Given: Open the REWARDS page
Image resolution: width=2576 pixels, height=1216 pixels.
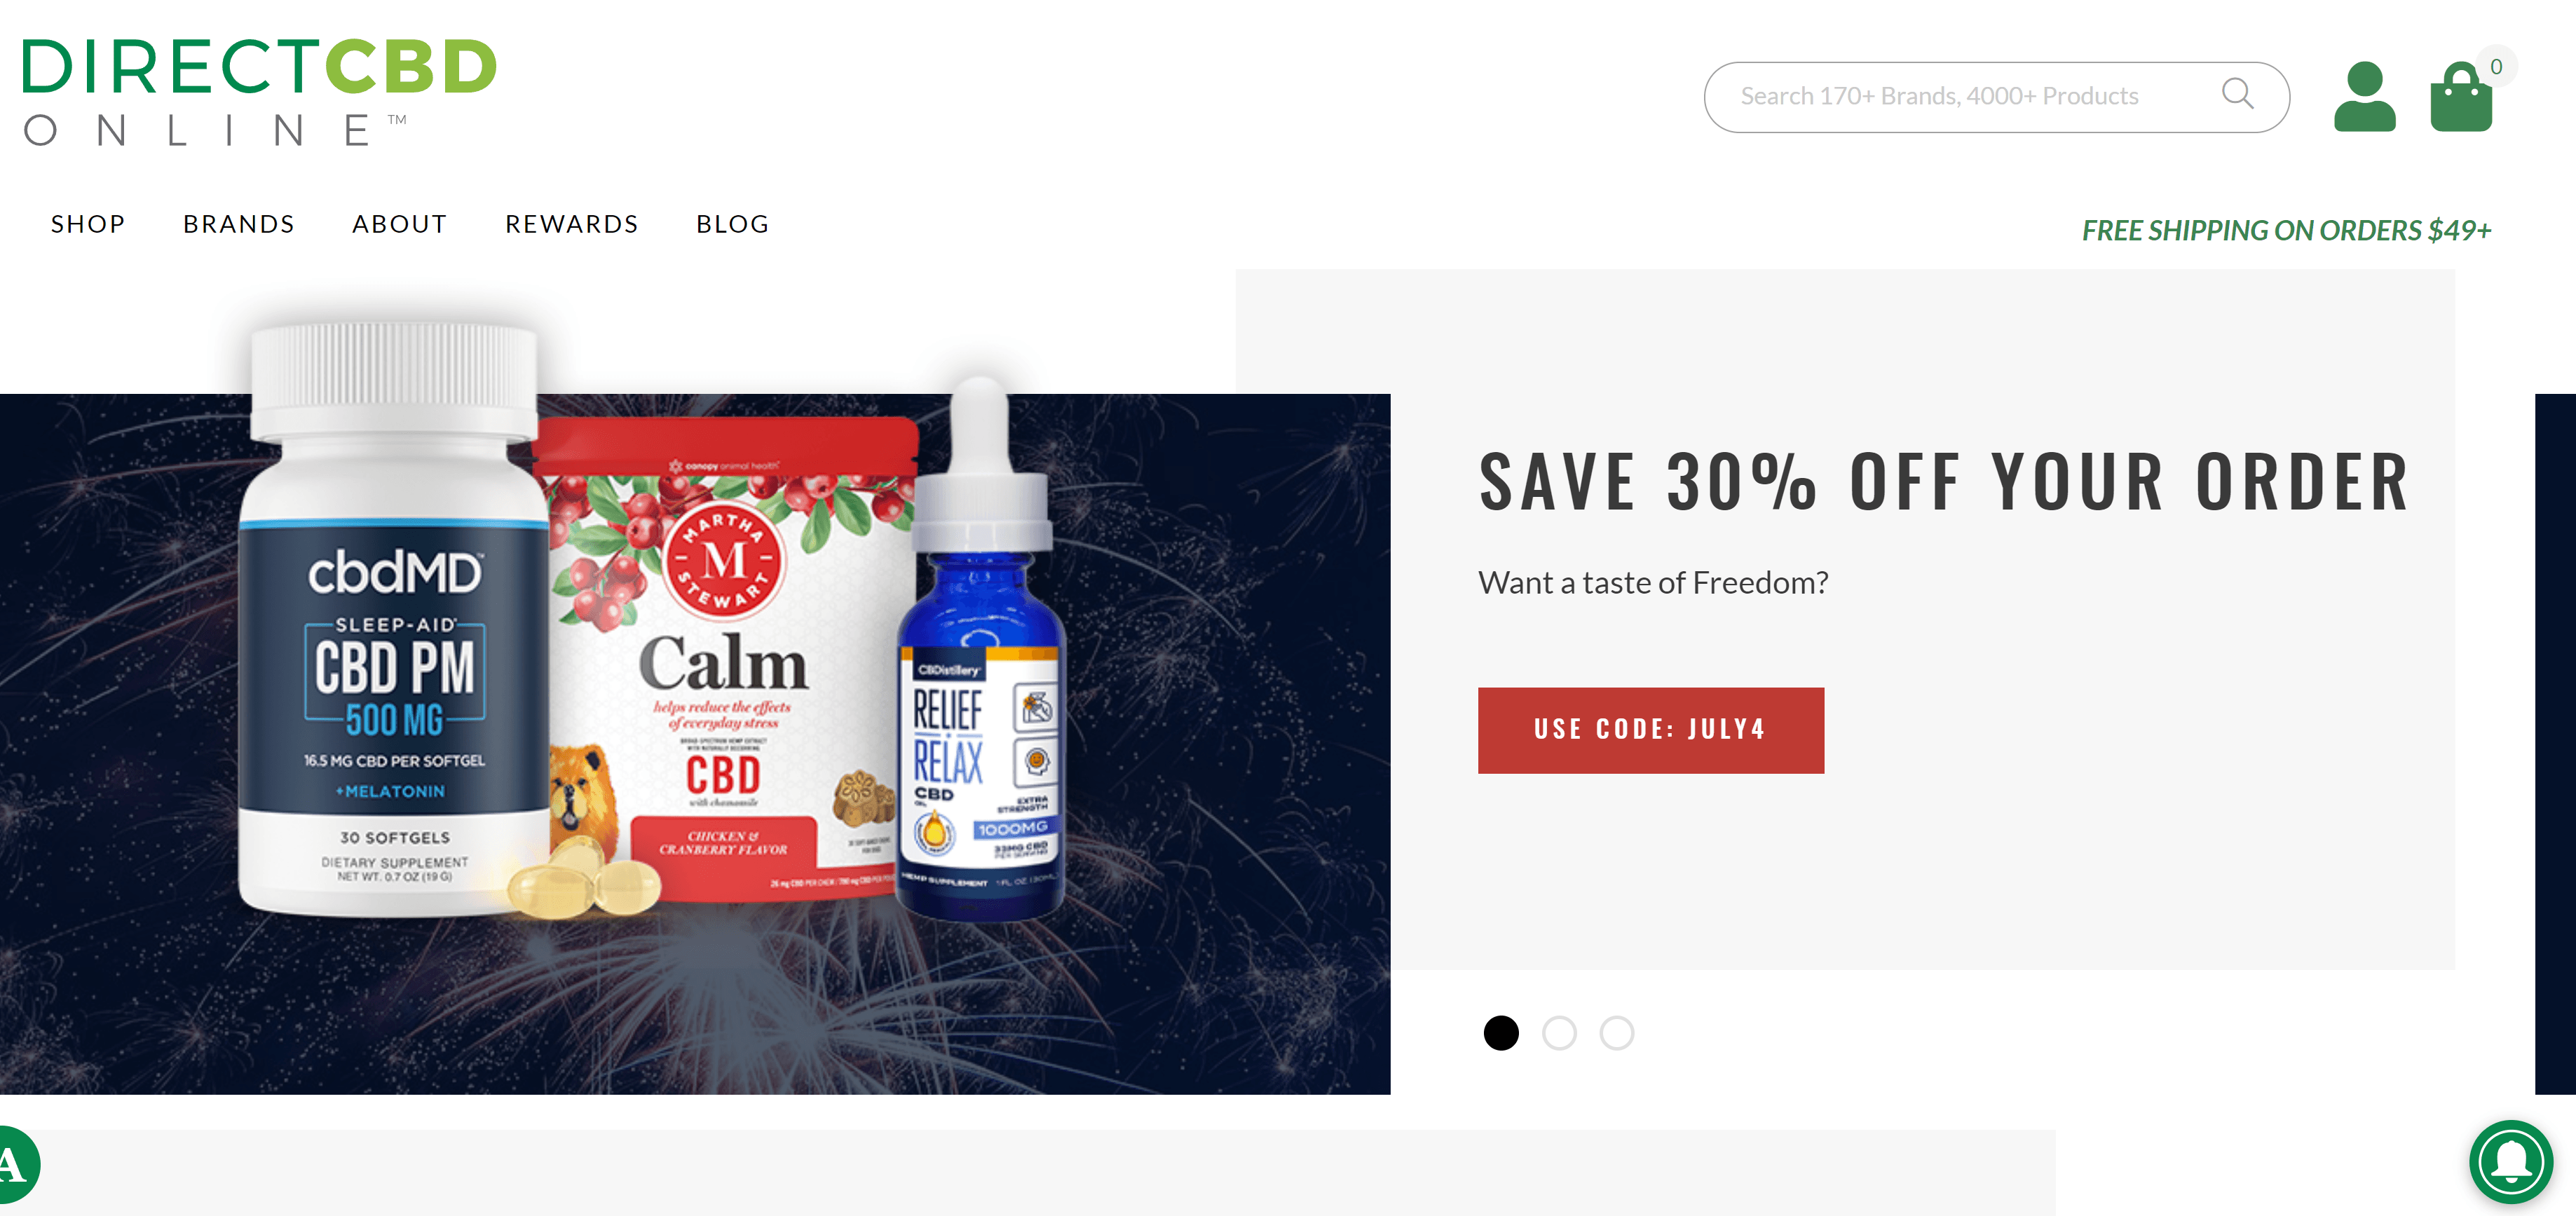Looking at the screenshot, I should [571, 224].
